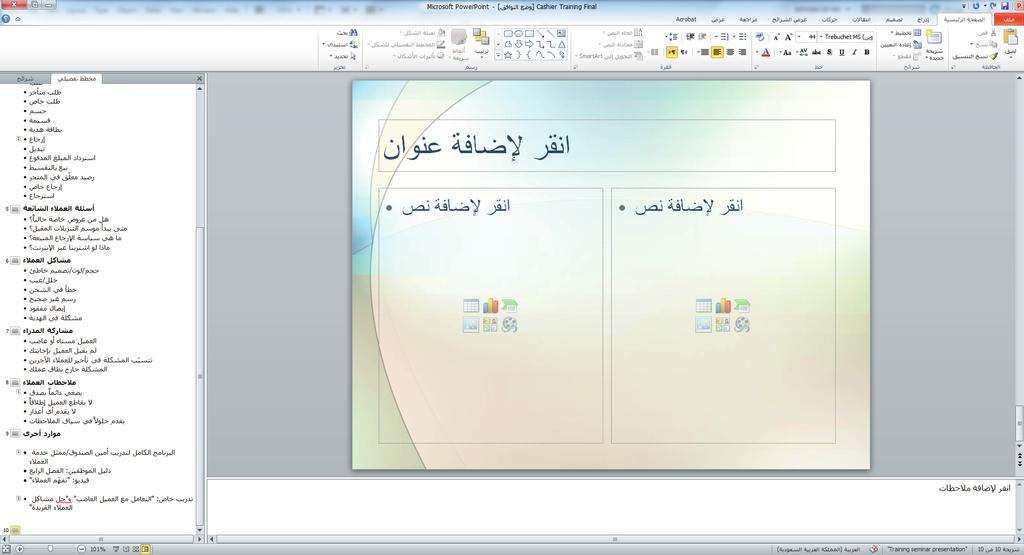Viewport: 1024px width, 555px height.
Task: Toggle text Shadow formatting
Action: coord(829,52)
